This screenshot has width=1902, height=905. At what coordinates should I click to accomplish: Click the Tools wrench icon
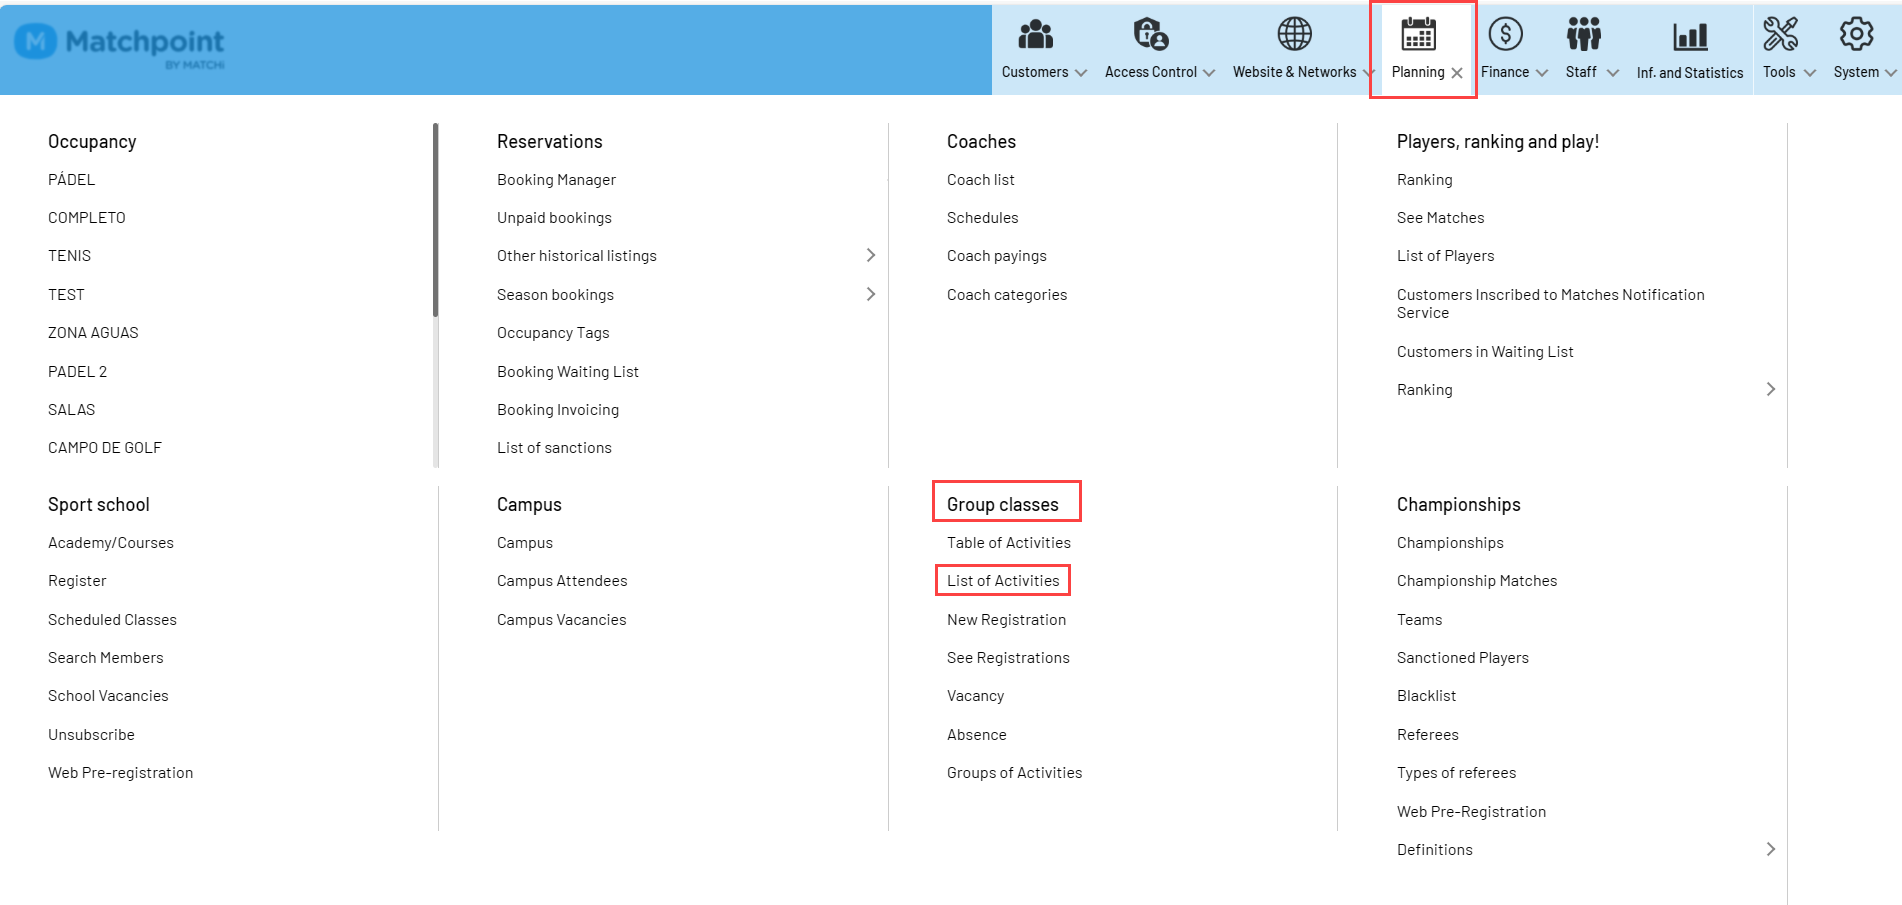[1782, 34]
